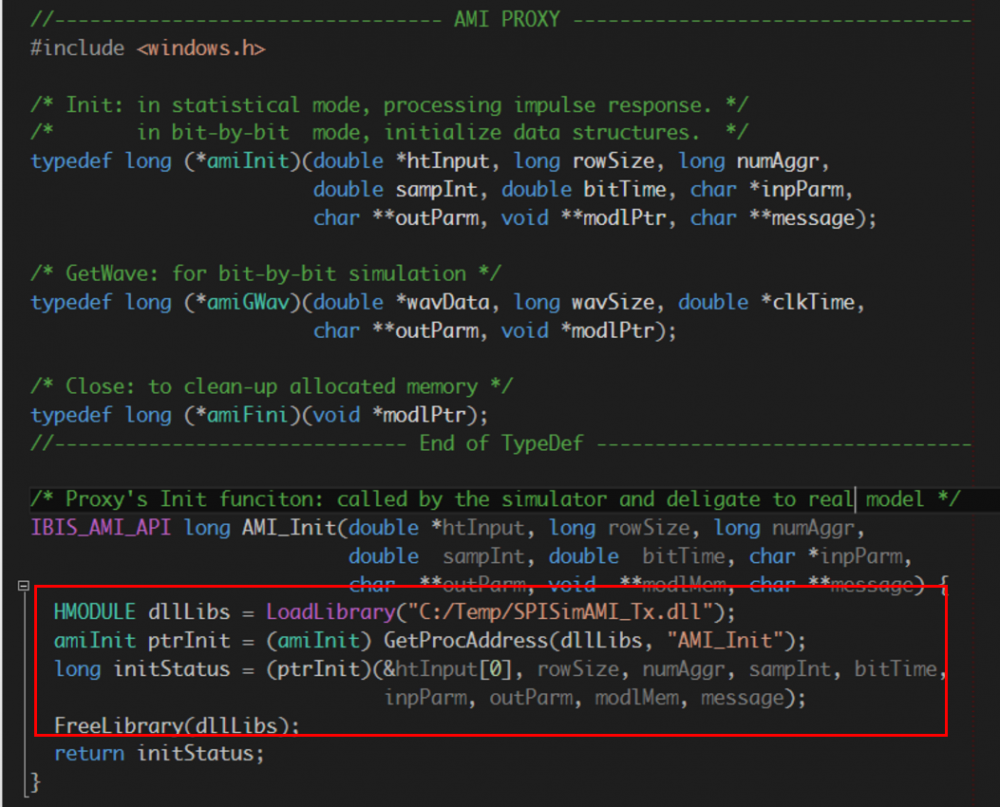The width and height of the screenshot is (1000, 807).
Task: Click the "AMI_Init" string literal argument
Action: [735, 640]
